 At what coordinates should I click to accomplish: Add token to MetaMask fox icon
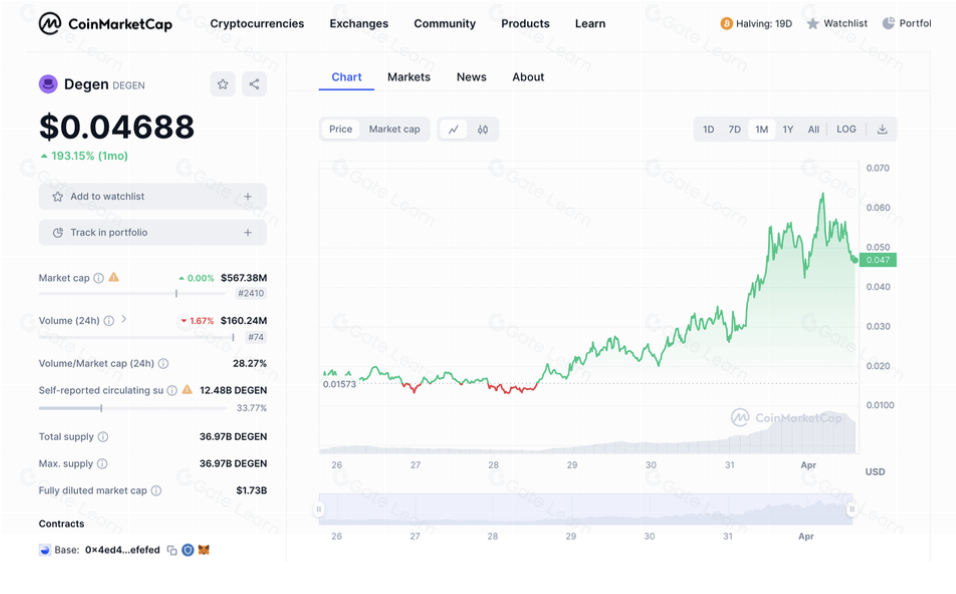coord(203,550)
